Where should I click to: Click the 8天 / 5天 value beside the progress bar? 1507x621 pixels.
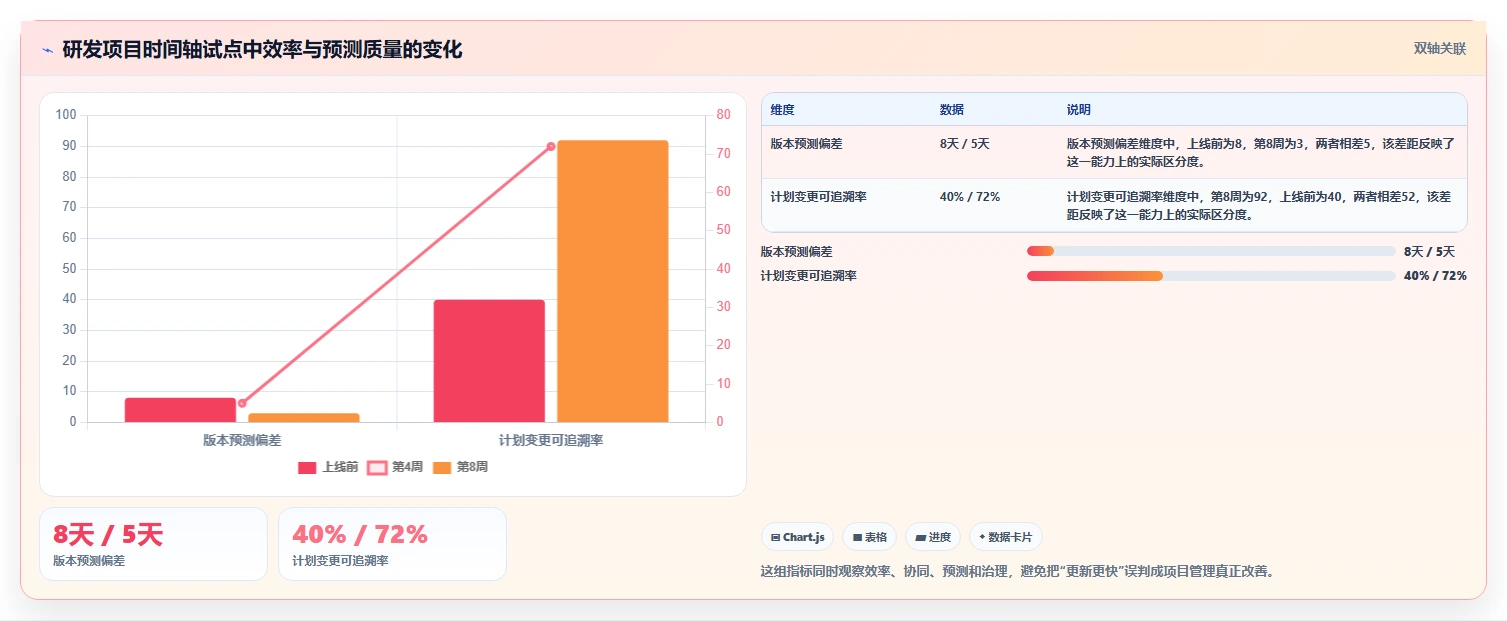[x=1429, y=252]
